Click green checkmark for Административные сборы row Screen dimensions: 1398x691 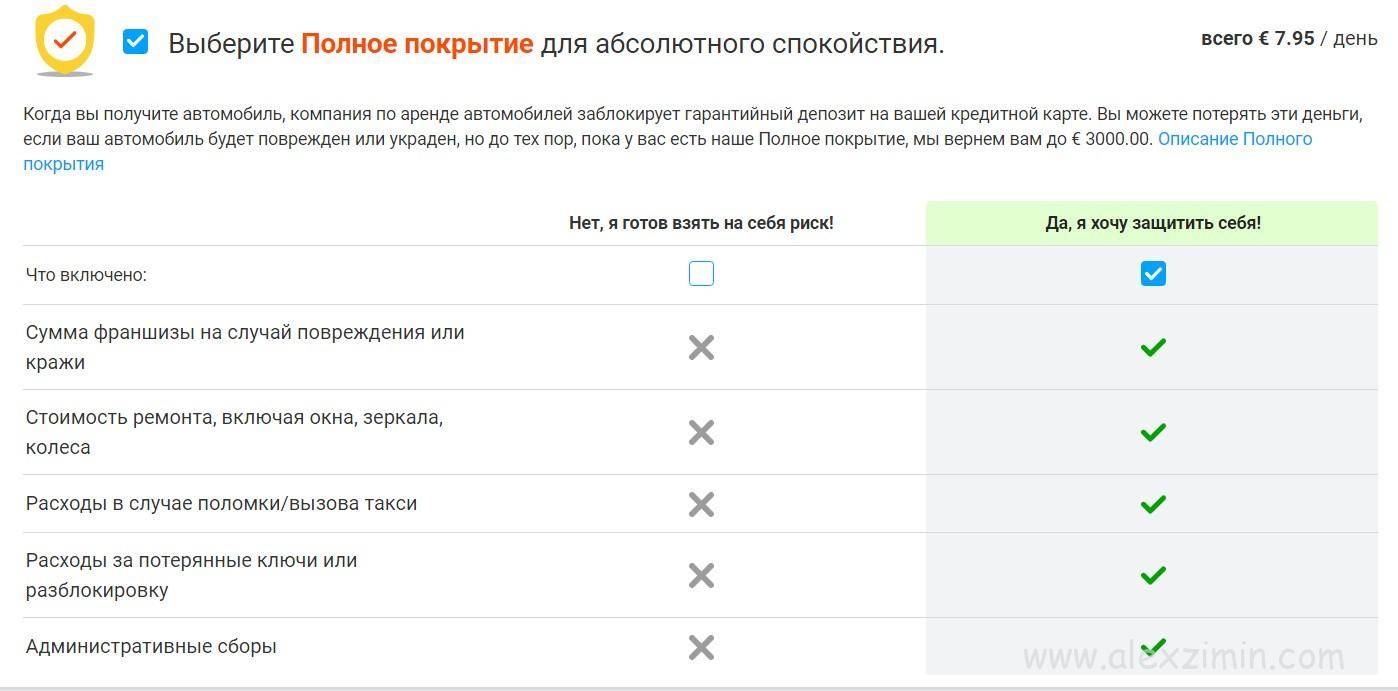click(x=1153, y=646)
